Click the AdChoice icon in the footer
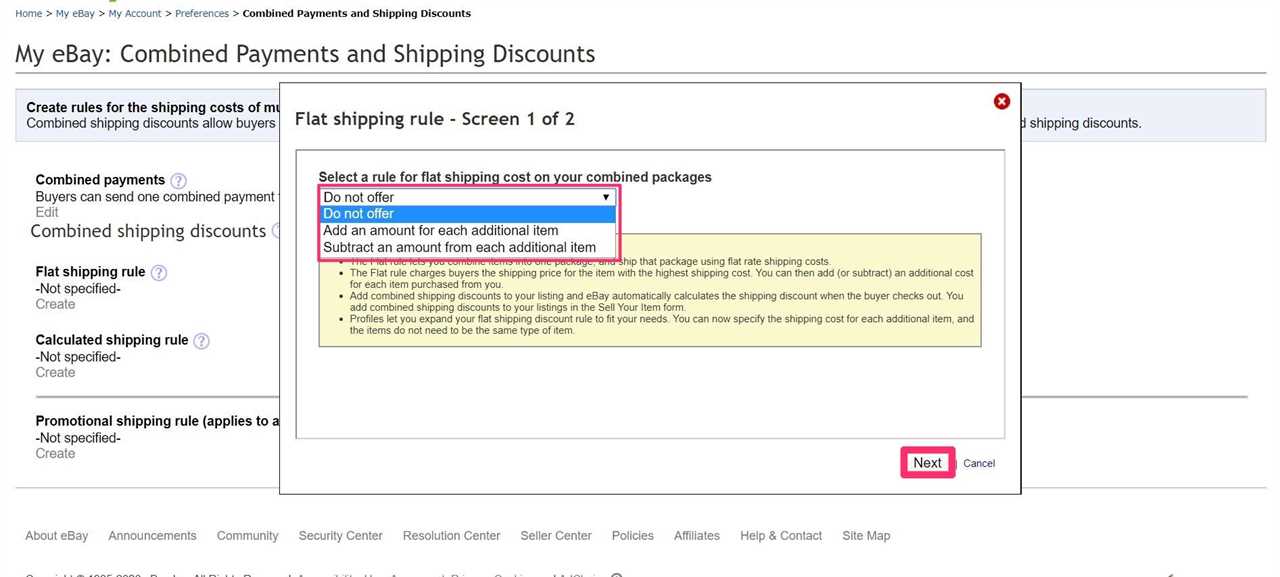1280x577 pixels. pyautogui.click(x=617, y=574)
